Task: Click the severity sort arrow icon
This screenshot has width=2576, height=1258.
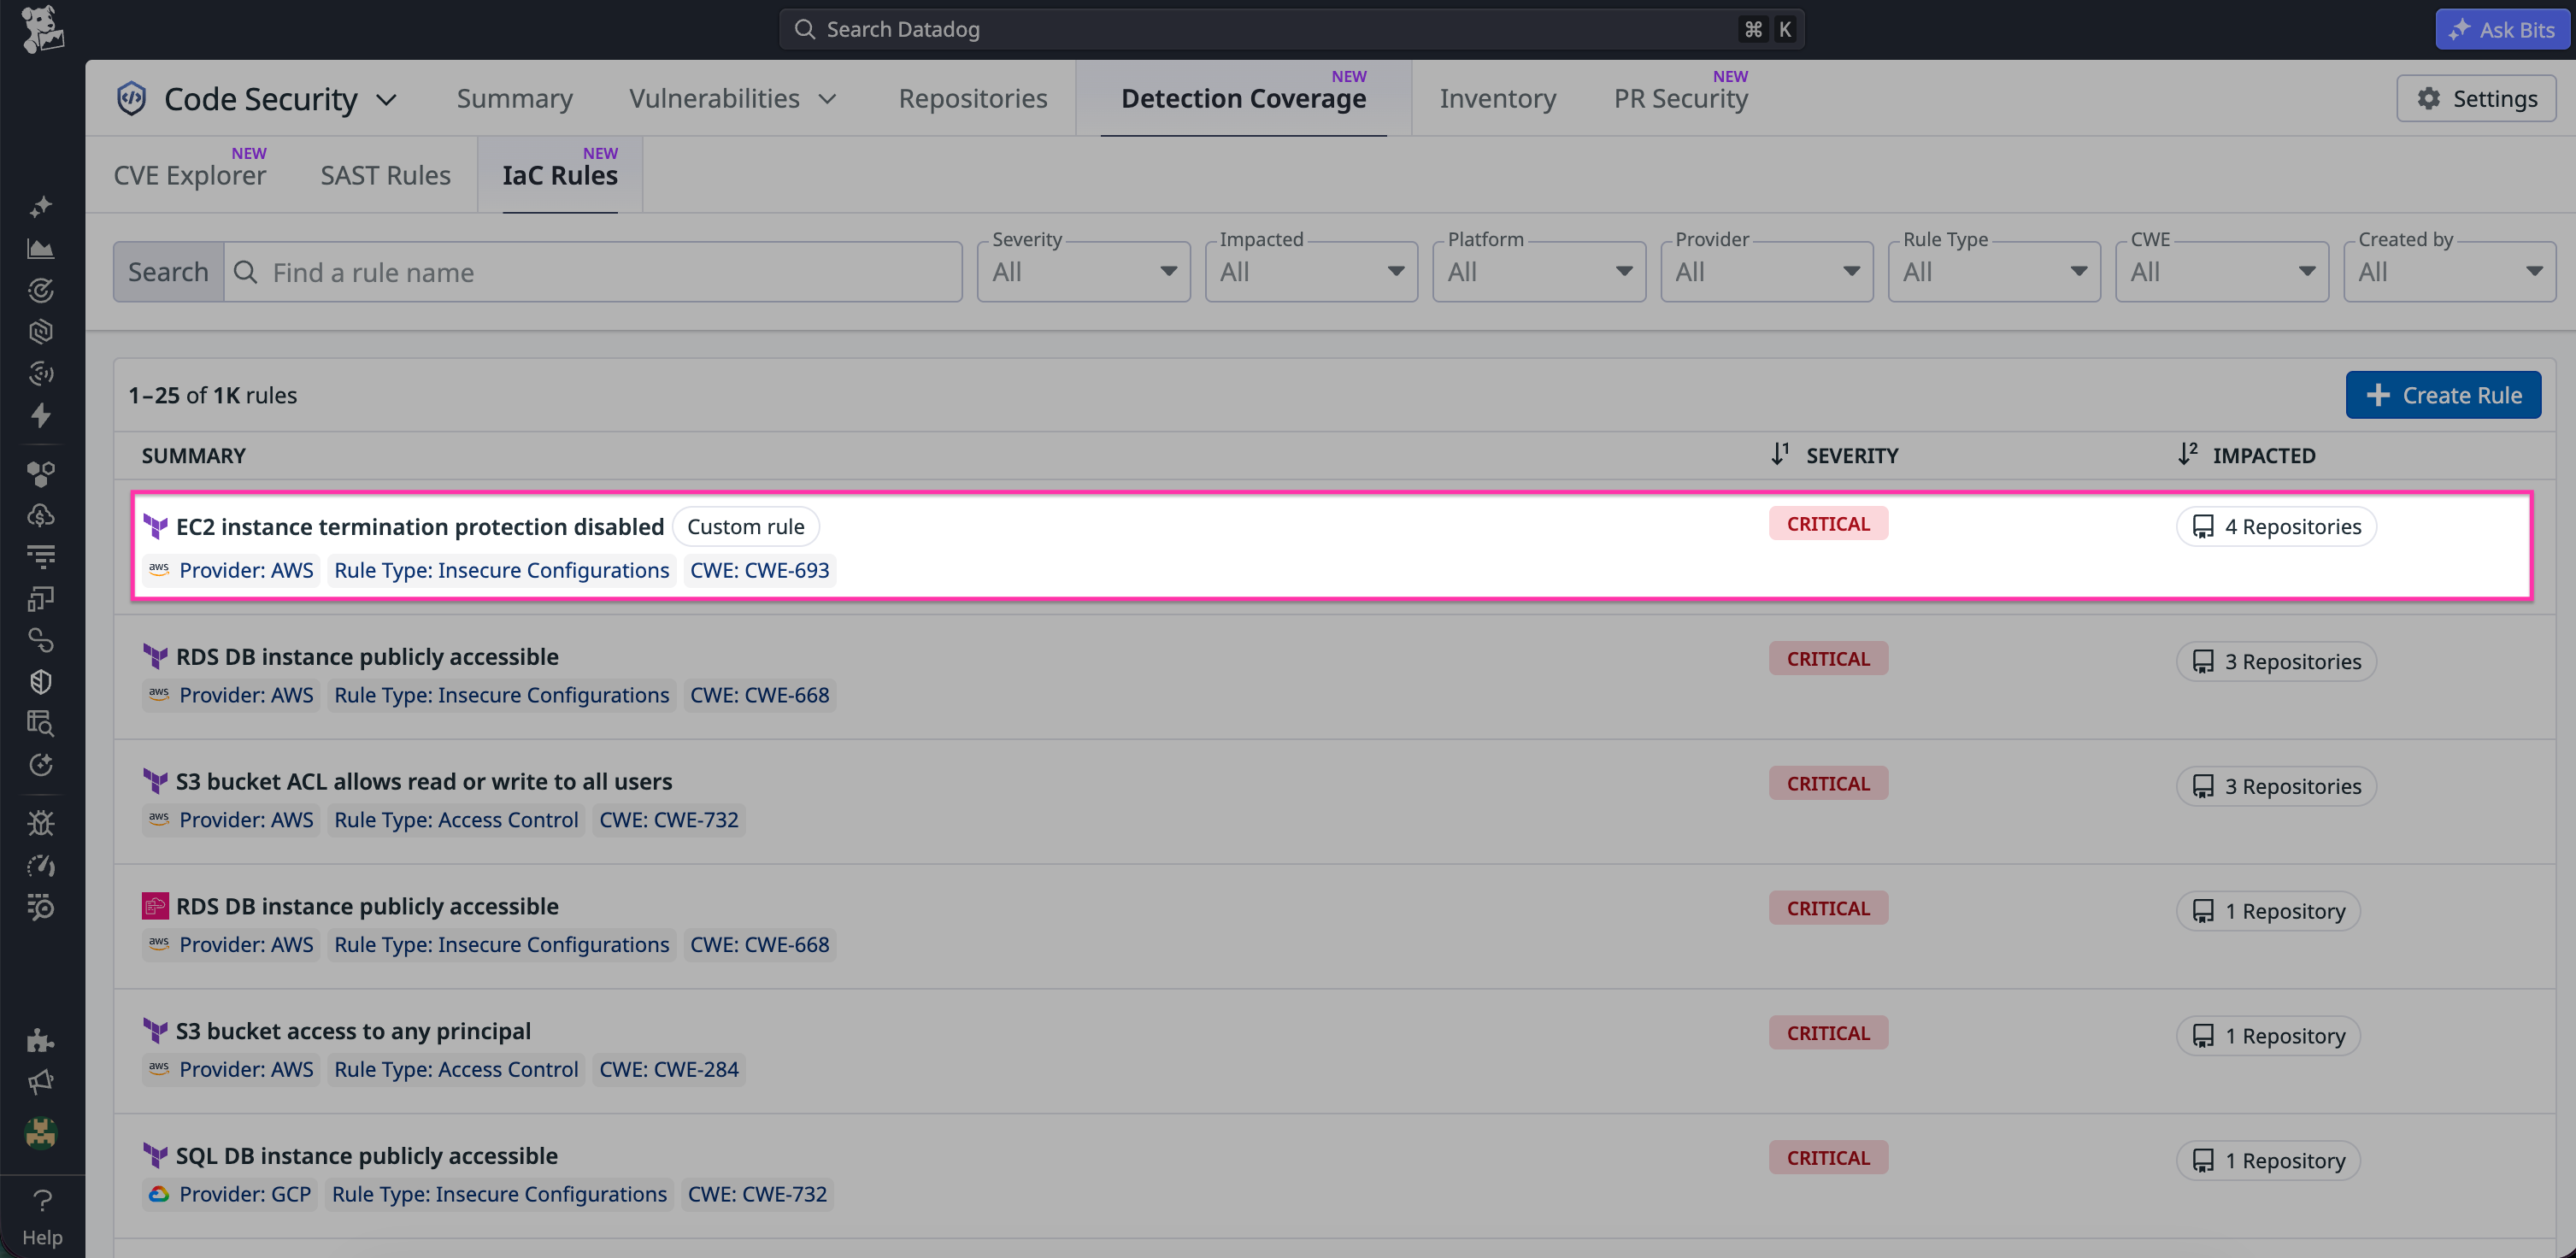Action: click(x=1780, y=454)
